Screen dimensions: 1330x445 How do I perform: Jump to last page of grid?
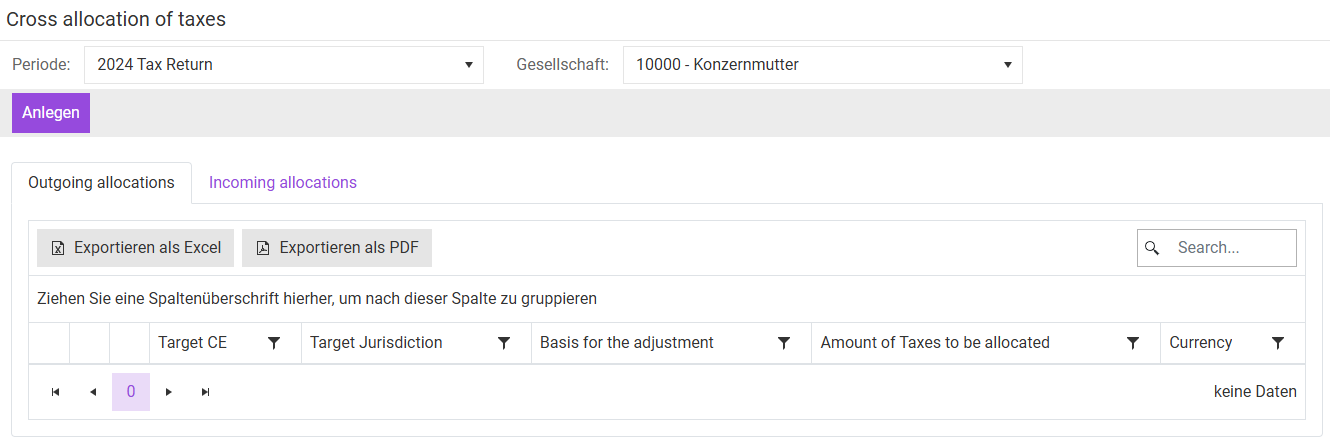point(206,392)
